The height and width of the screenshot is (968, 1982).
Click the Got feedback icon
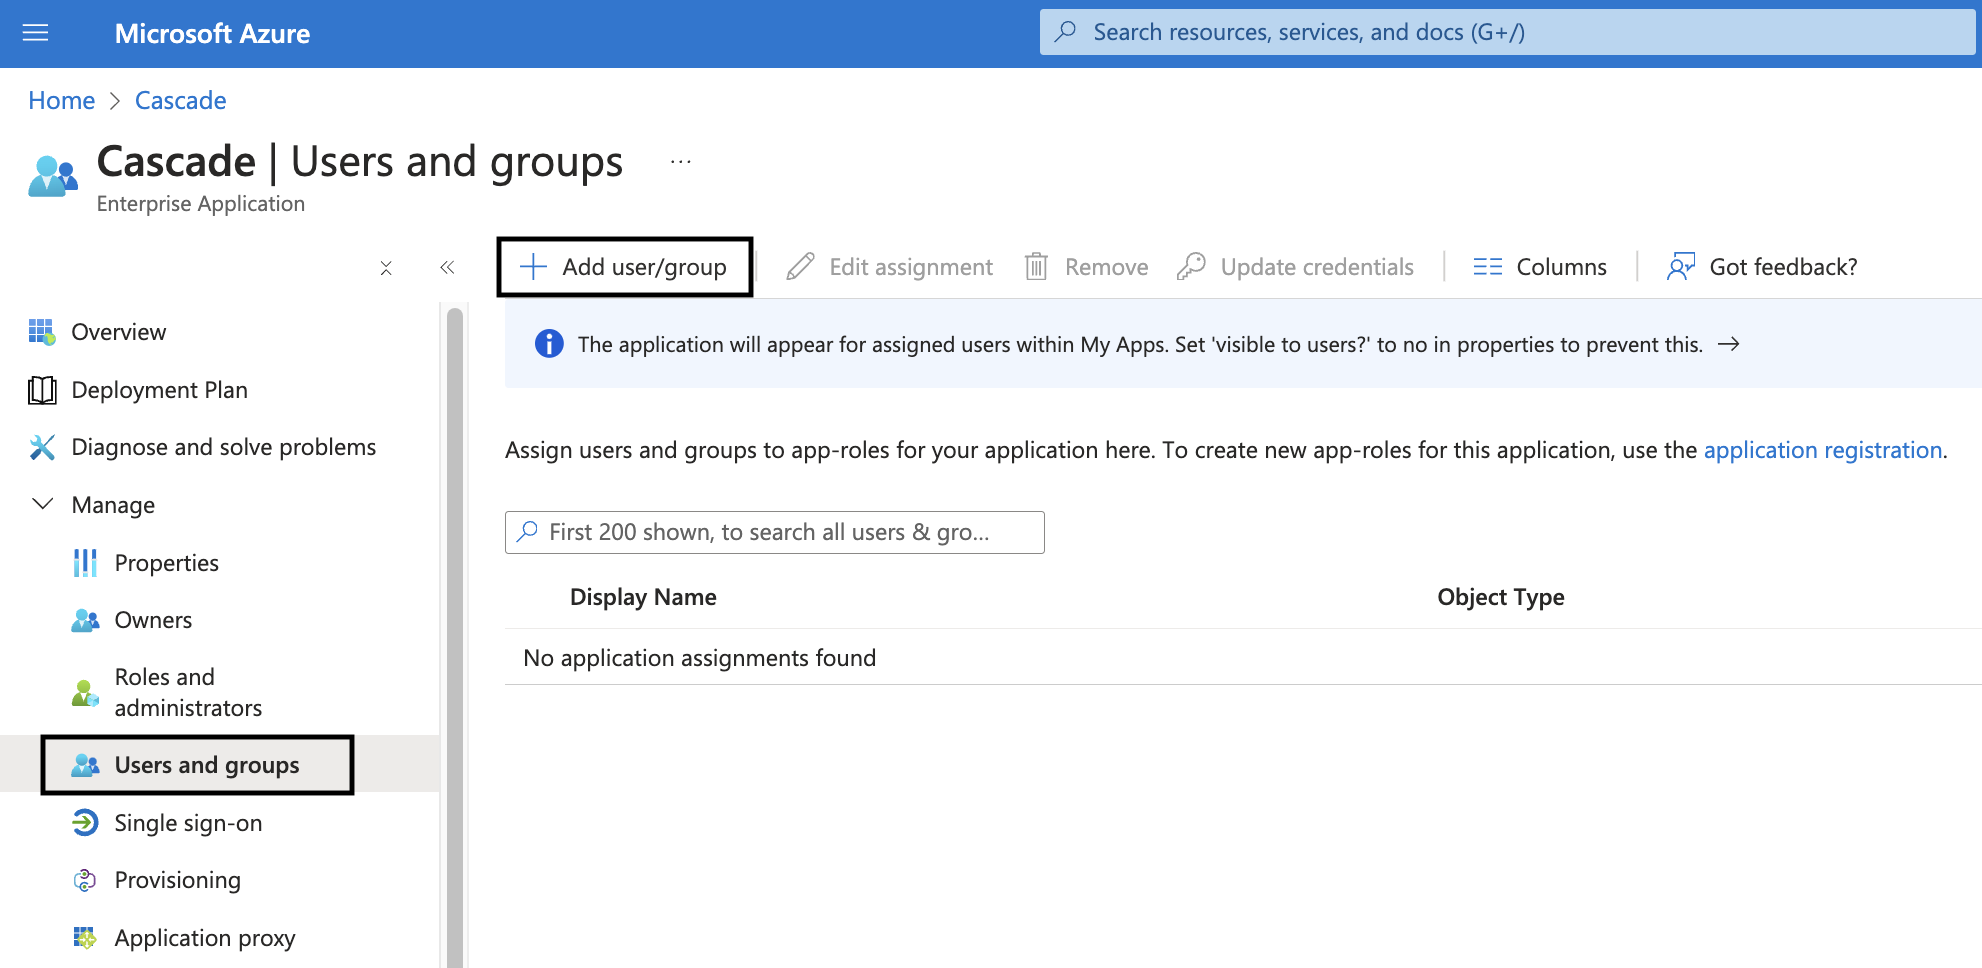coord(1681,266)
